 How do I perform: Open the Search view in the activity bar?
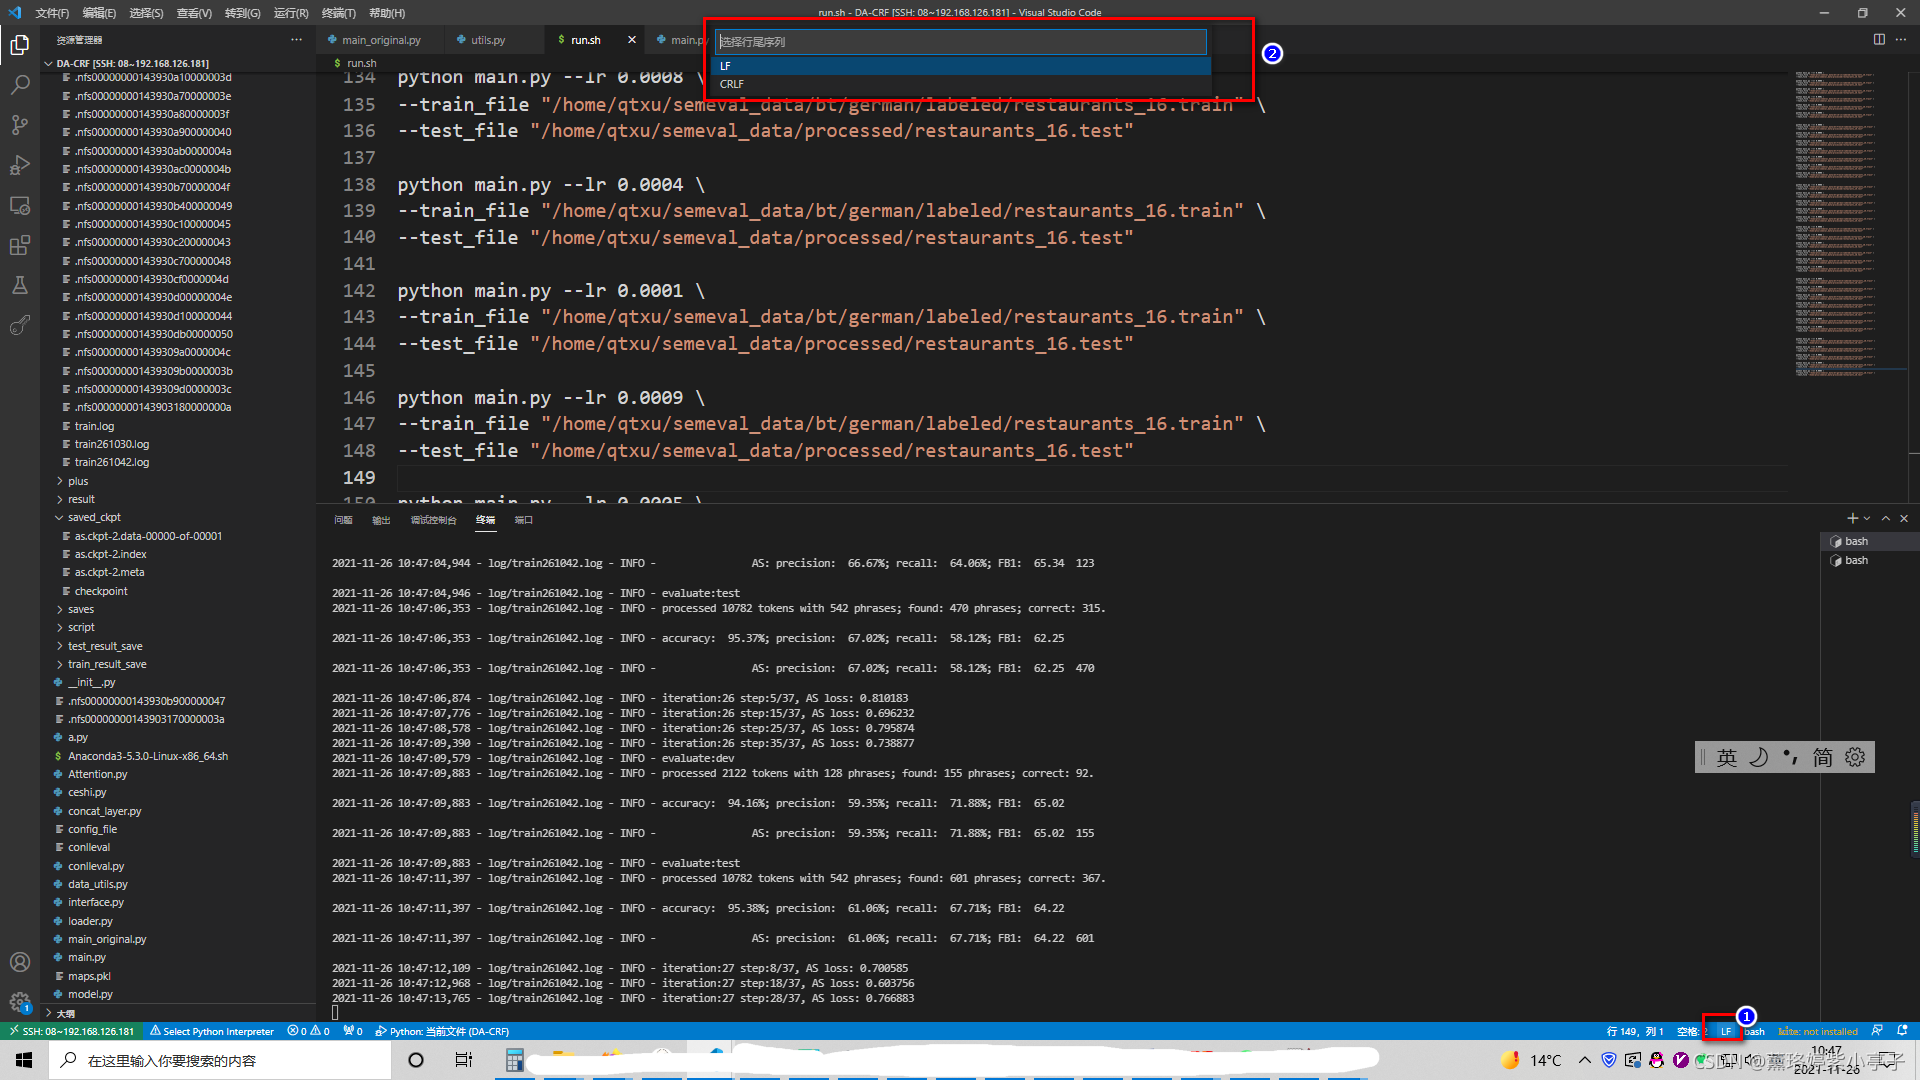[20, 85]
